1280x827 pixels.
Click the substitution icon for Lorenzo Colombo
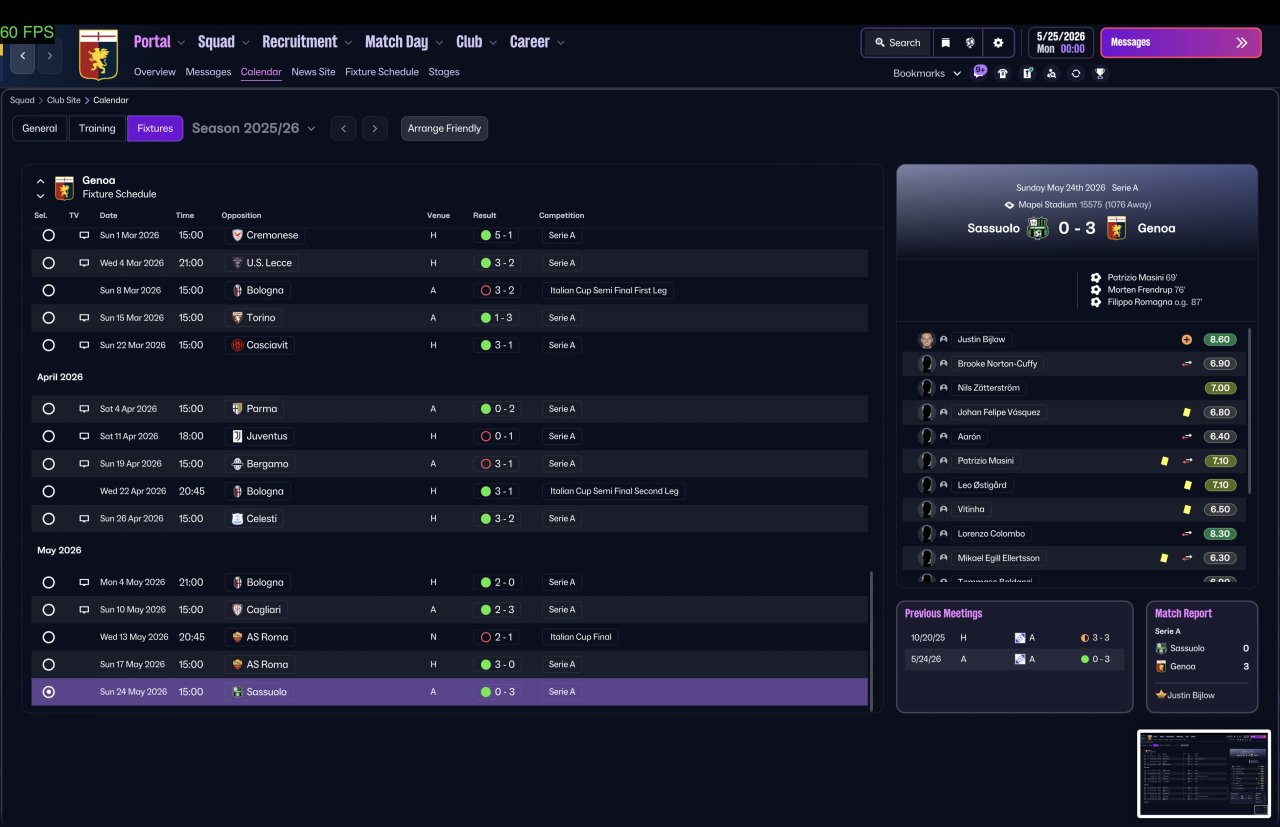click(x=1187, y=534)
